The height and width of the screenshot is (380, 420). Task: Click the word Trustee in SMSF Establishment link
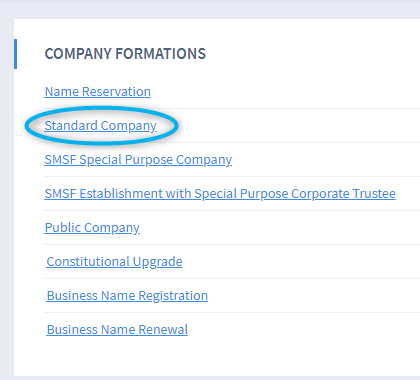pos(374,194)
